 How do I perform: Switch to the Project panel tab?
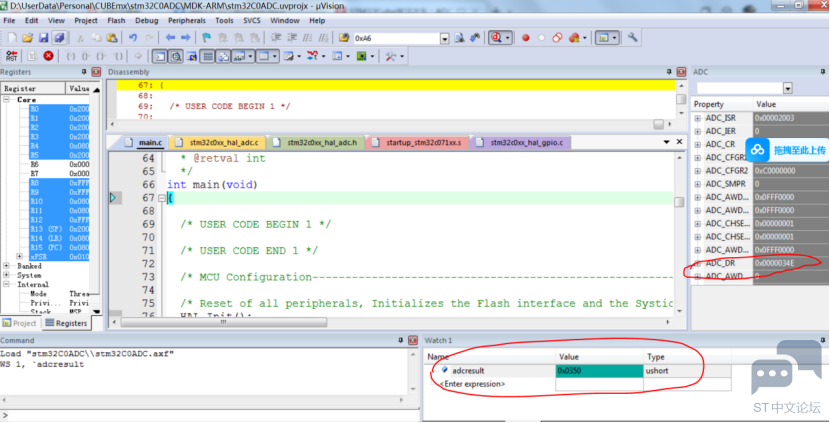(20, 323)
